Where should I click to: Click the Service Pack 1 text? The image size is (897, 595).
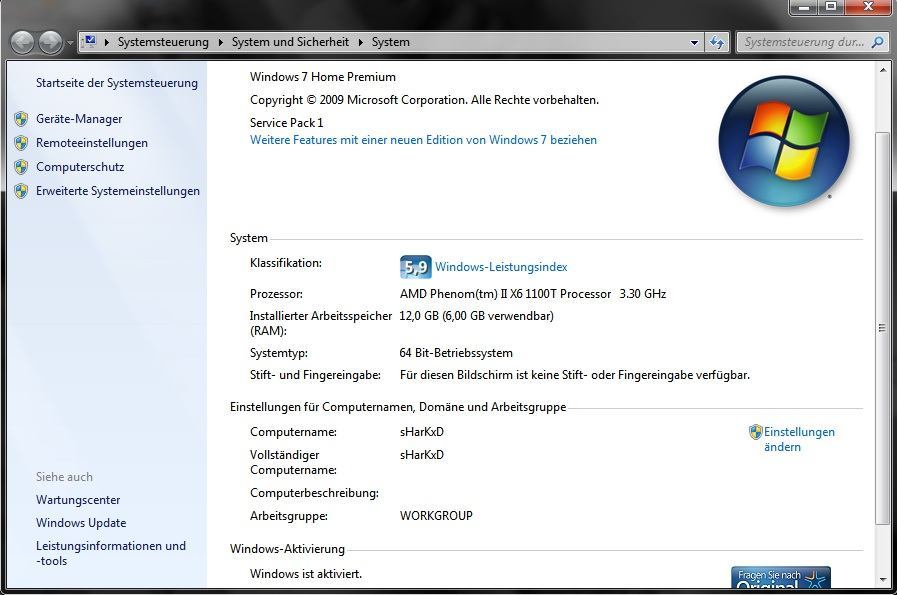(286, 122)
